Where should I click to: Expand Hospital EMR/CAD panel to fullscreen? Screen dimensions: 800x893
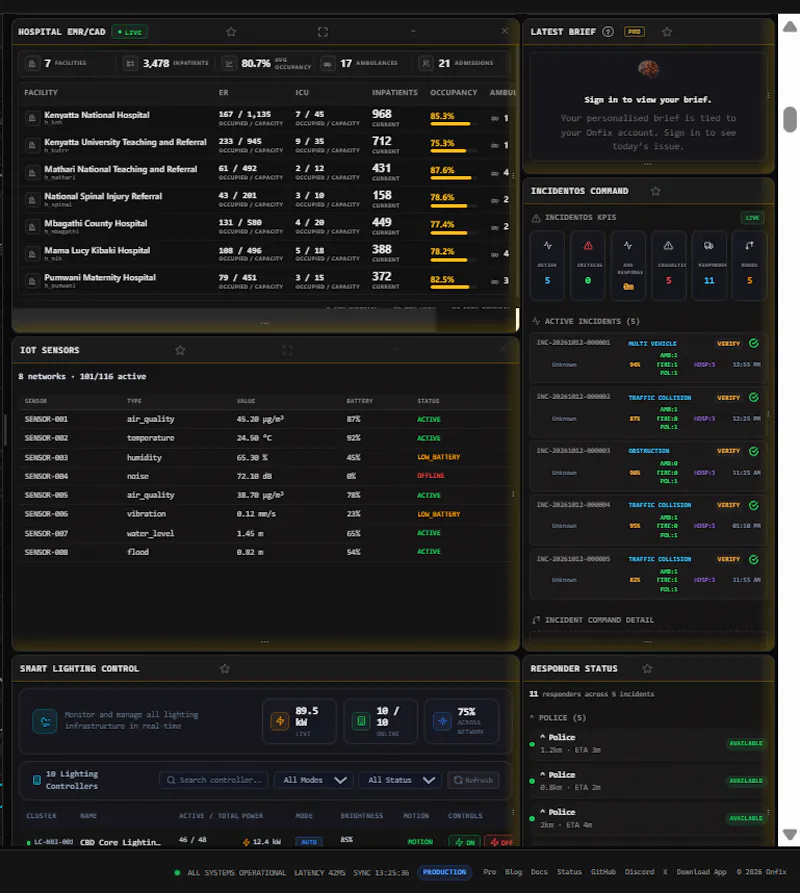[323, 32]
